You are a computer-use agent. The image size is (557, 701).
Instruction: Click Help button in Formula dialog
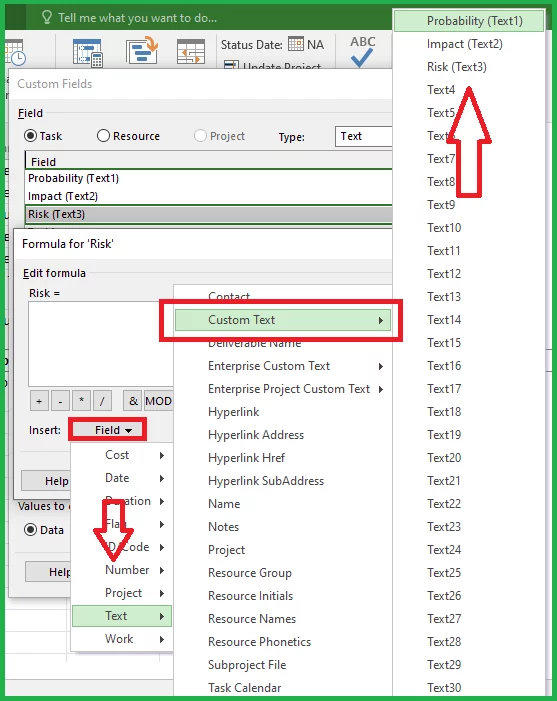point(46,481)
